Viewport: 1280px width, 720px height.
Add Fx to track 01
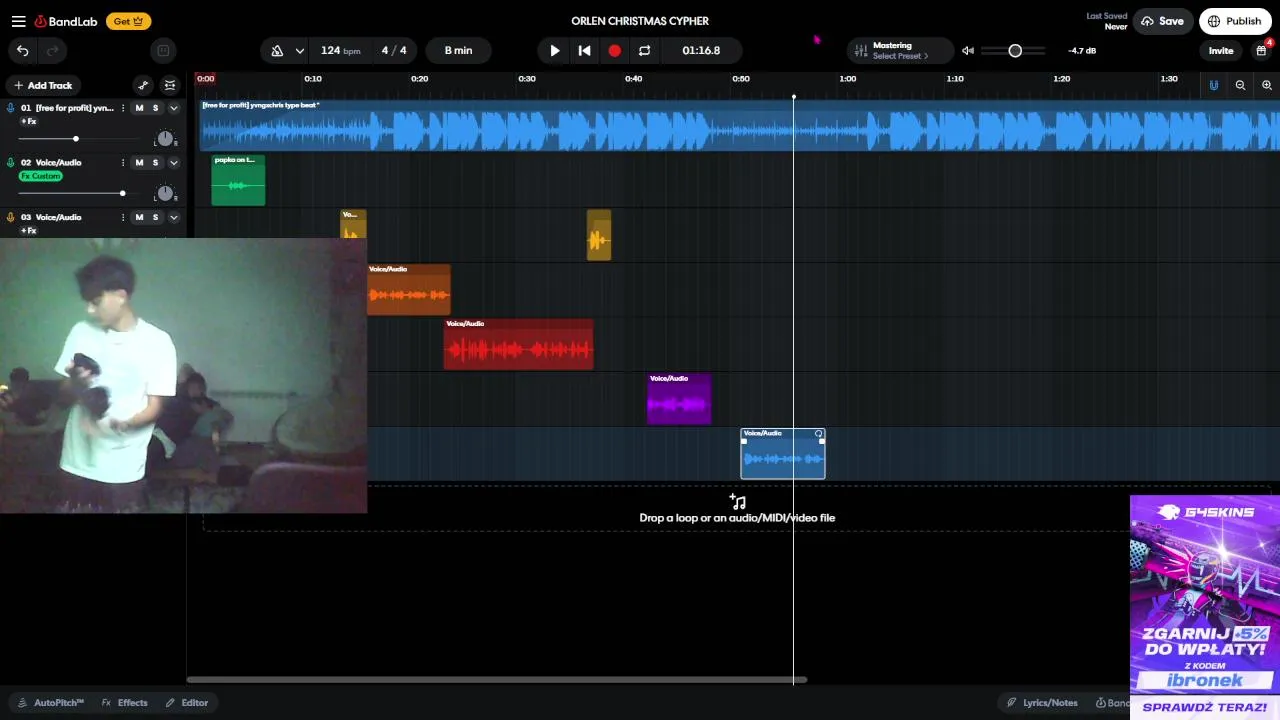29,121
